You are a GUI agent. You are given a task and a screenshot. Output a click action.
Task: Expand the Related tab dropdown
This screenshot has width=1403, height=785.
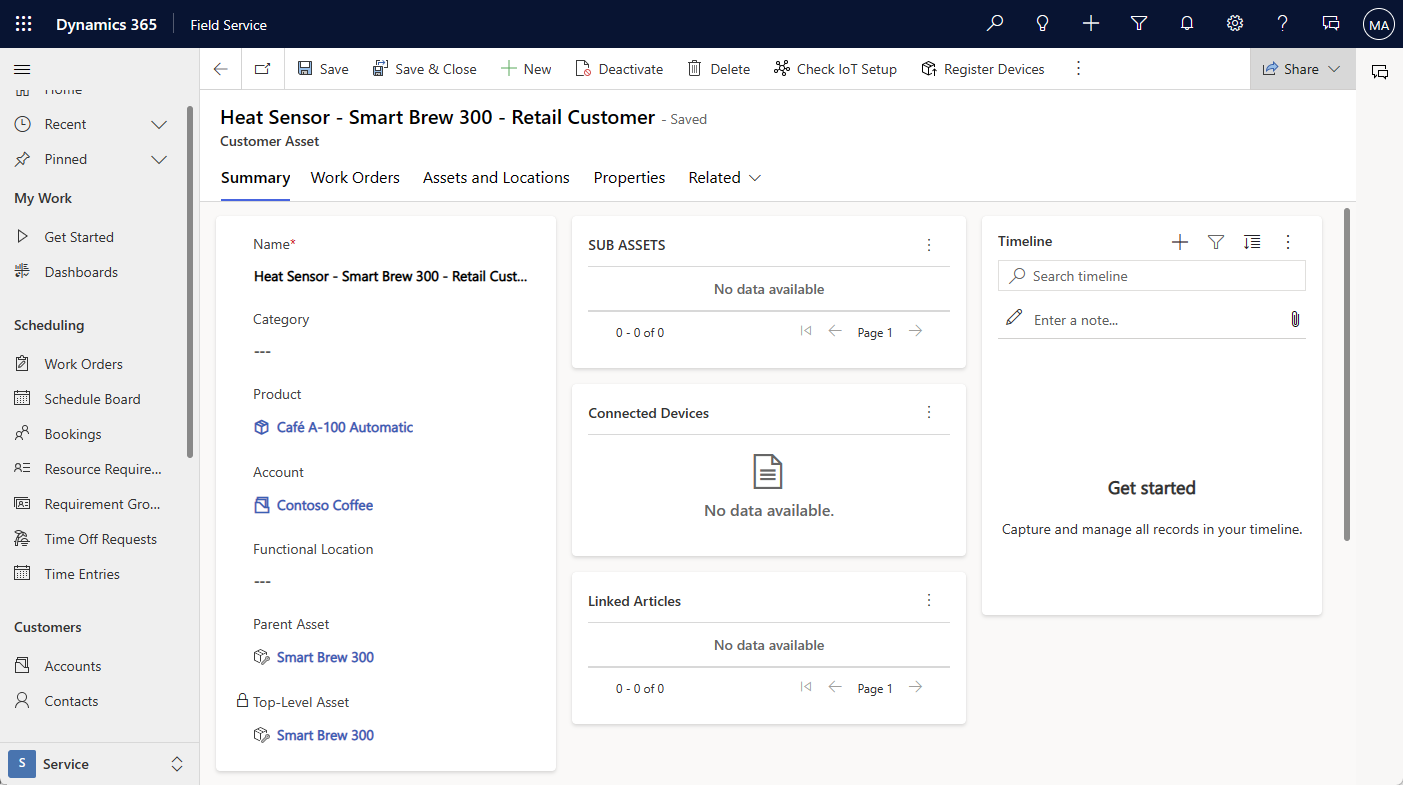(x=725, y=178)
